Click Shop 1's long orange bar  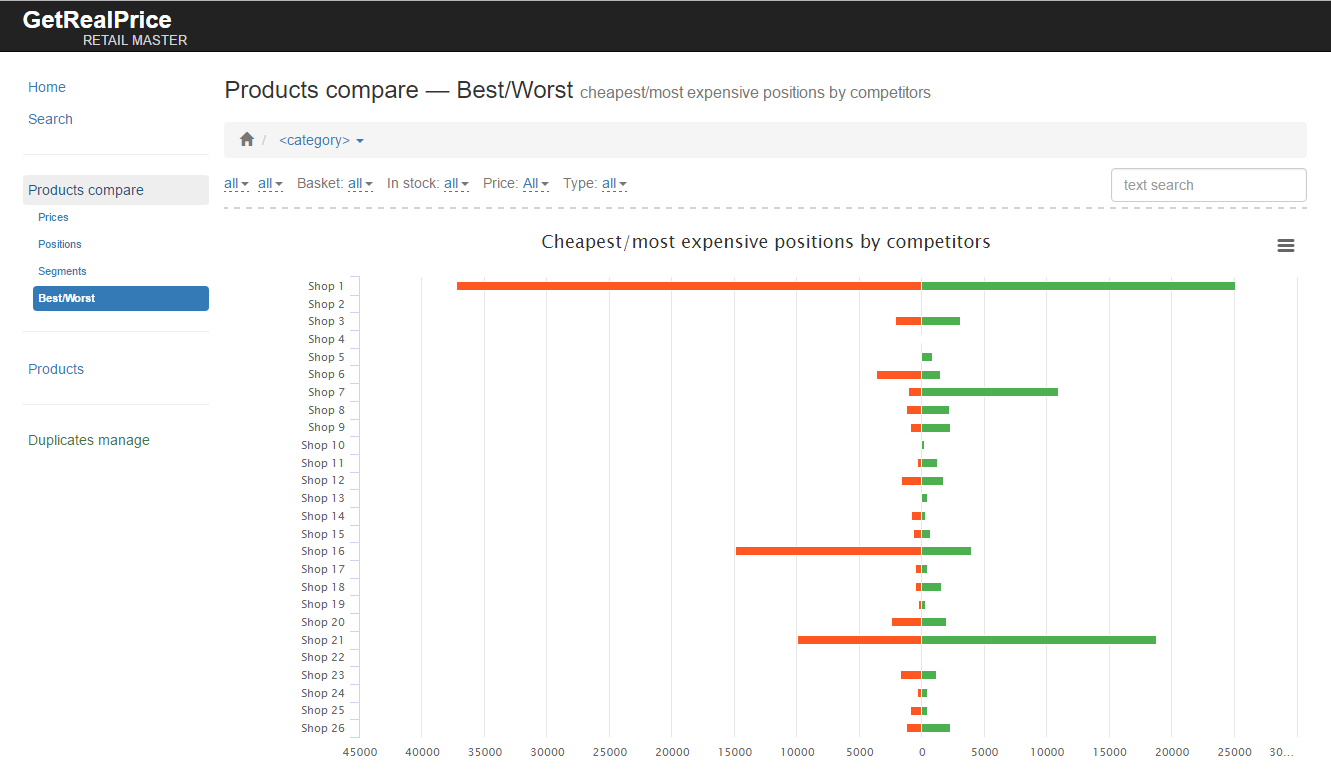[689, 286]
